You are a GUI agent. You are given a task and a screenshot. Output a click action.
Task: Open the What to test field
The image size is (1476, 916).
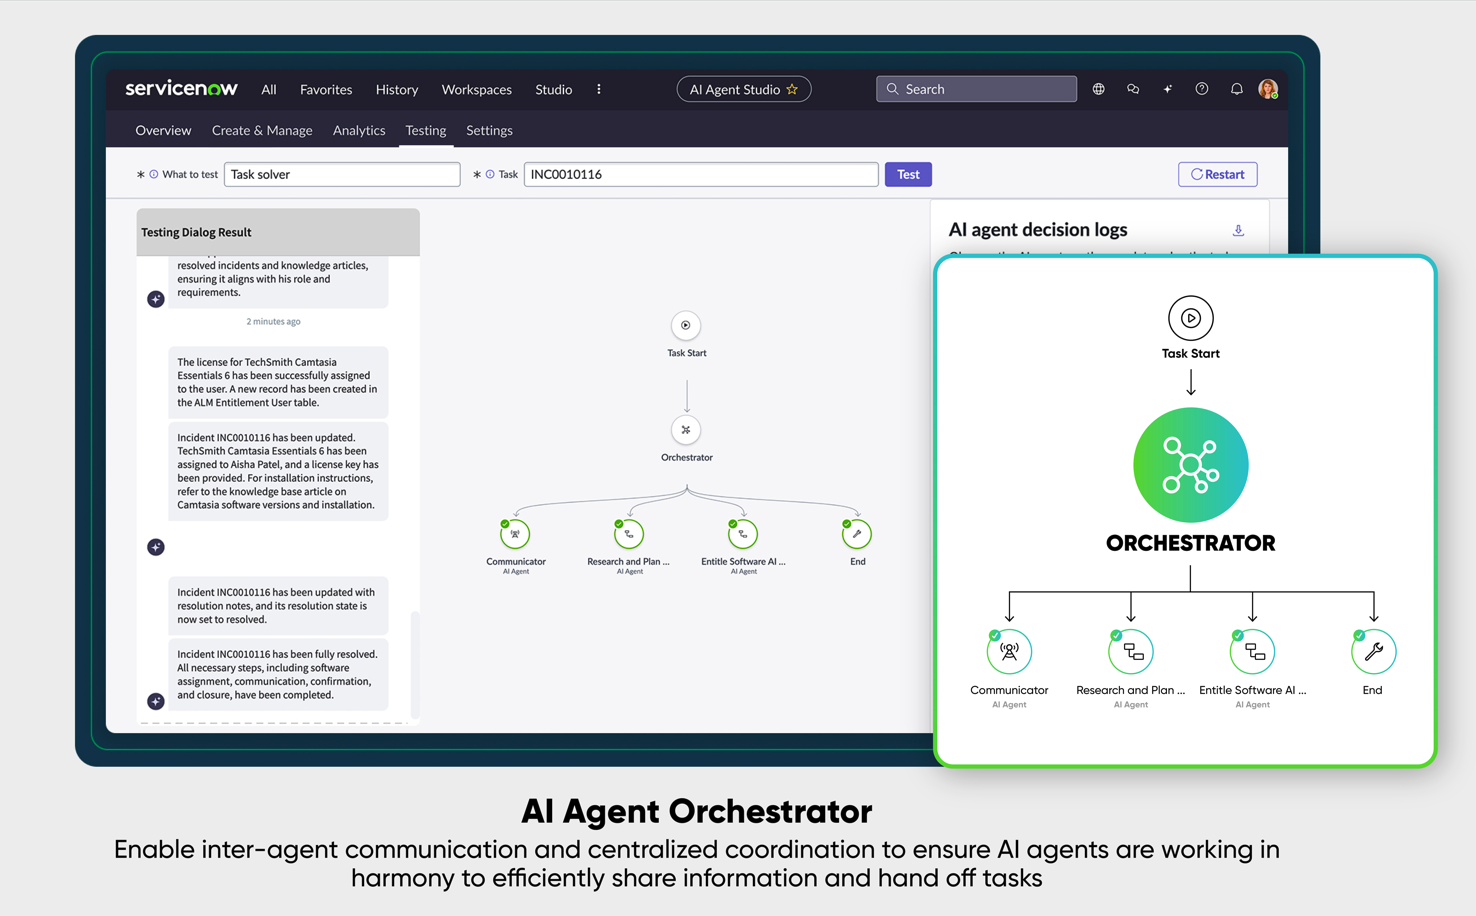click(x=342, y=174)
